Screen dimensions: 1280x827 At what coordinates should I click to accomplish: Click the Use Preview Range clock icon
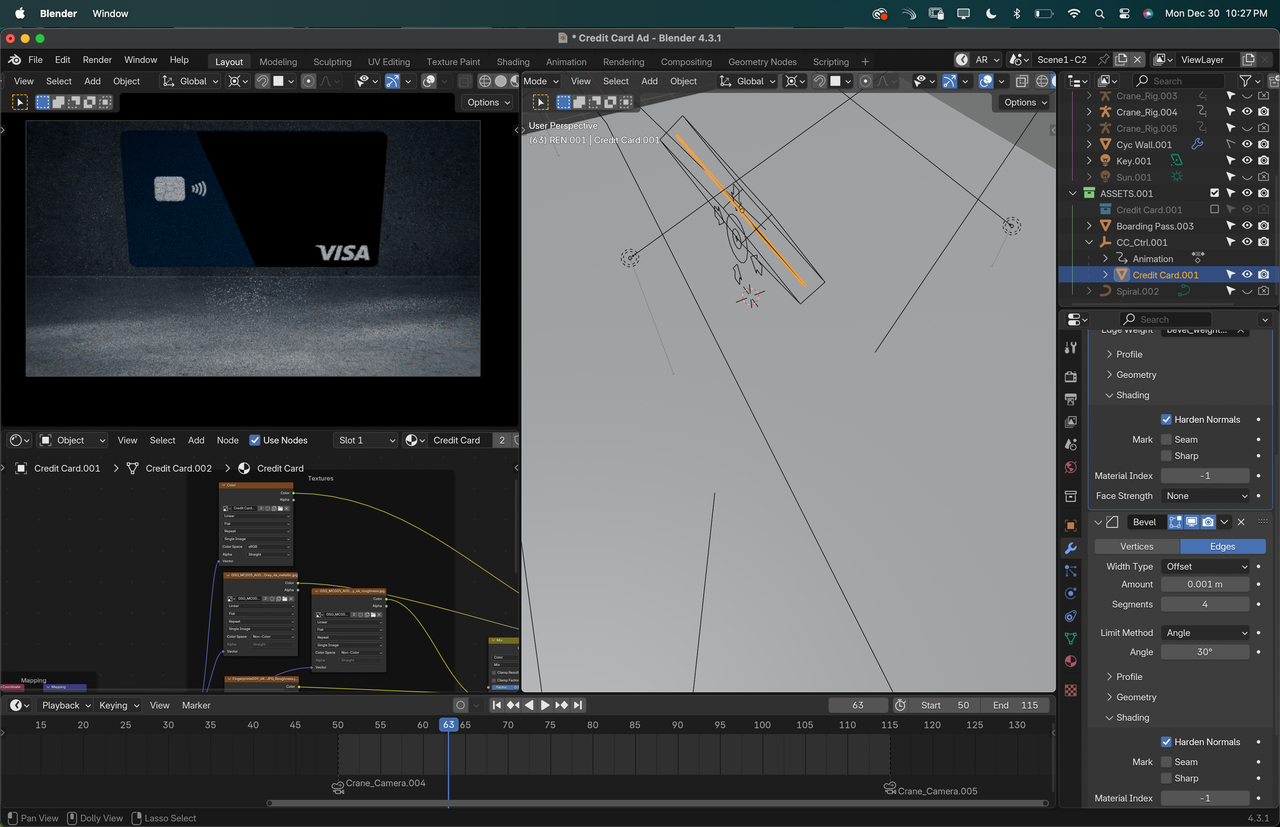900,705
